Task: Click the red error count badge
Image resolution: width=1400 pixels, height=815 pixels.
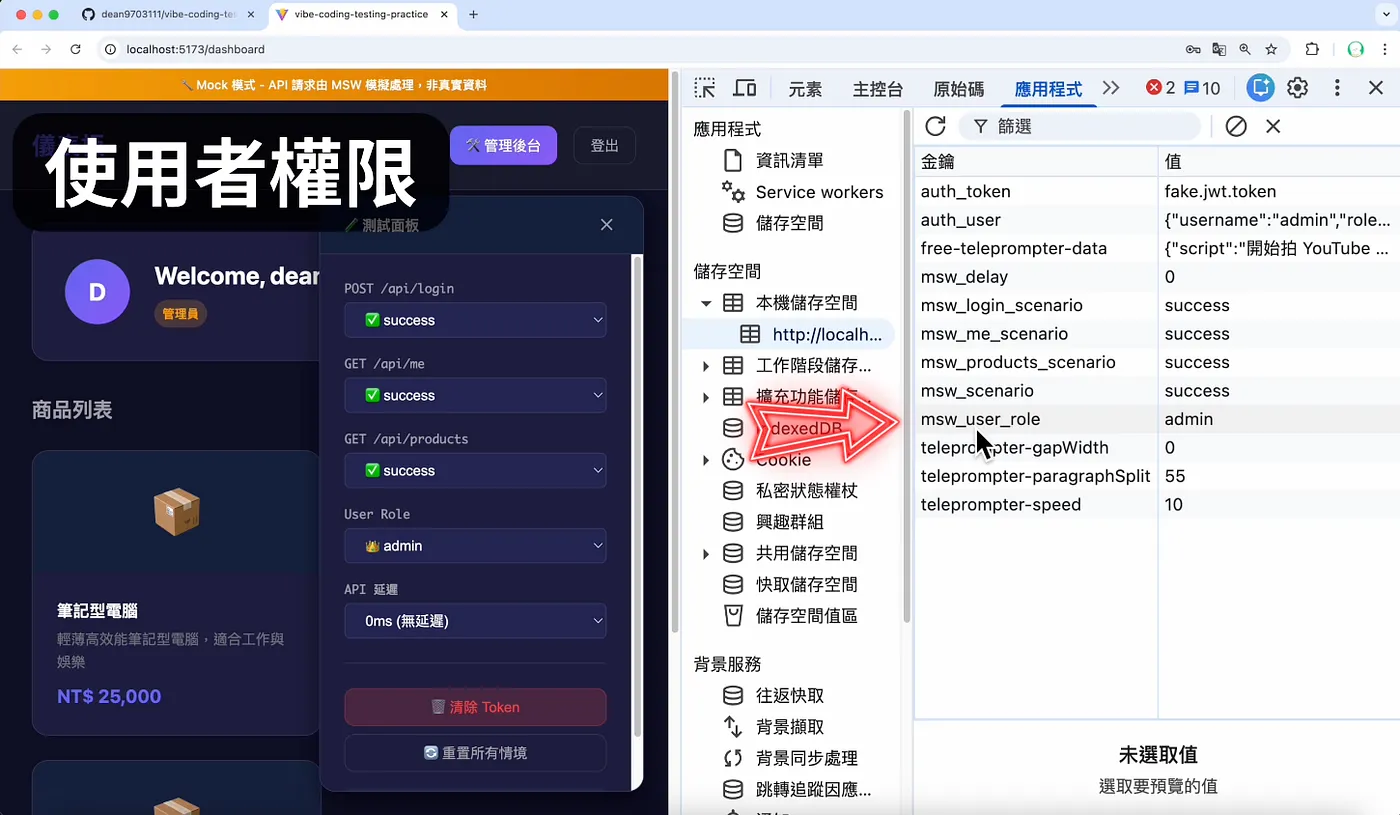Action: [1160, 88]
